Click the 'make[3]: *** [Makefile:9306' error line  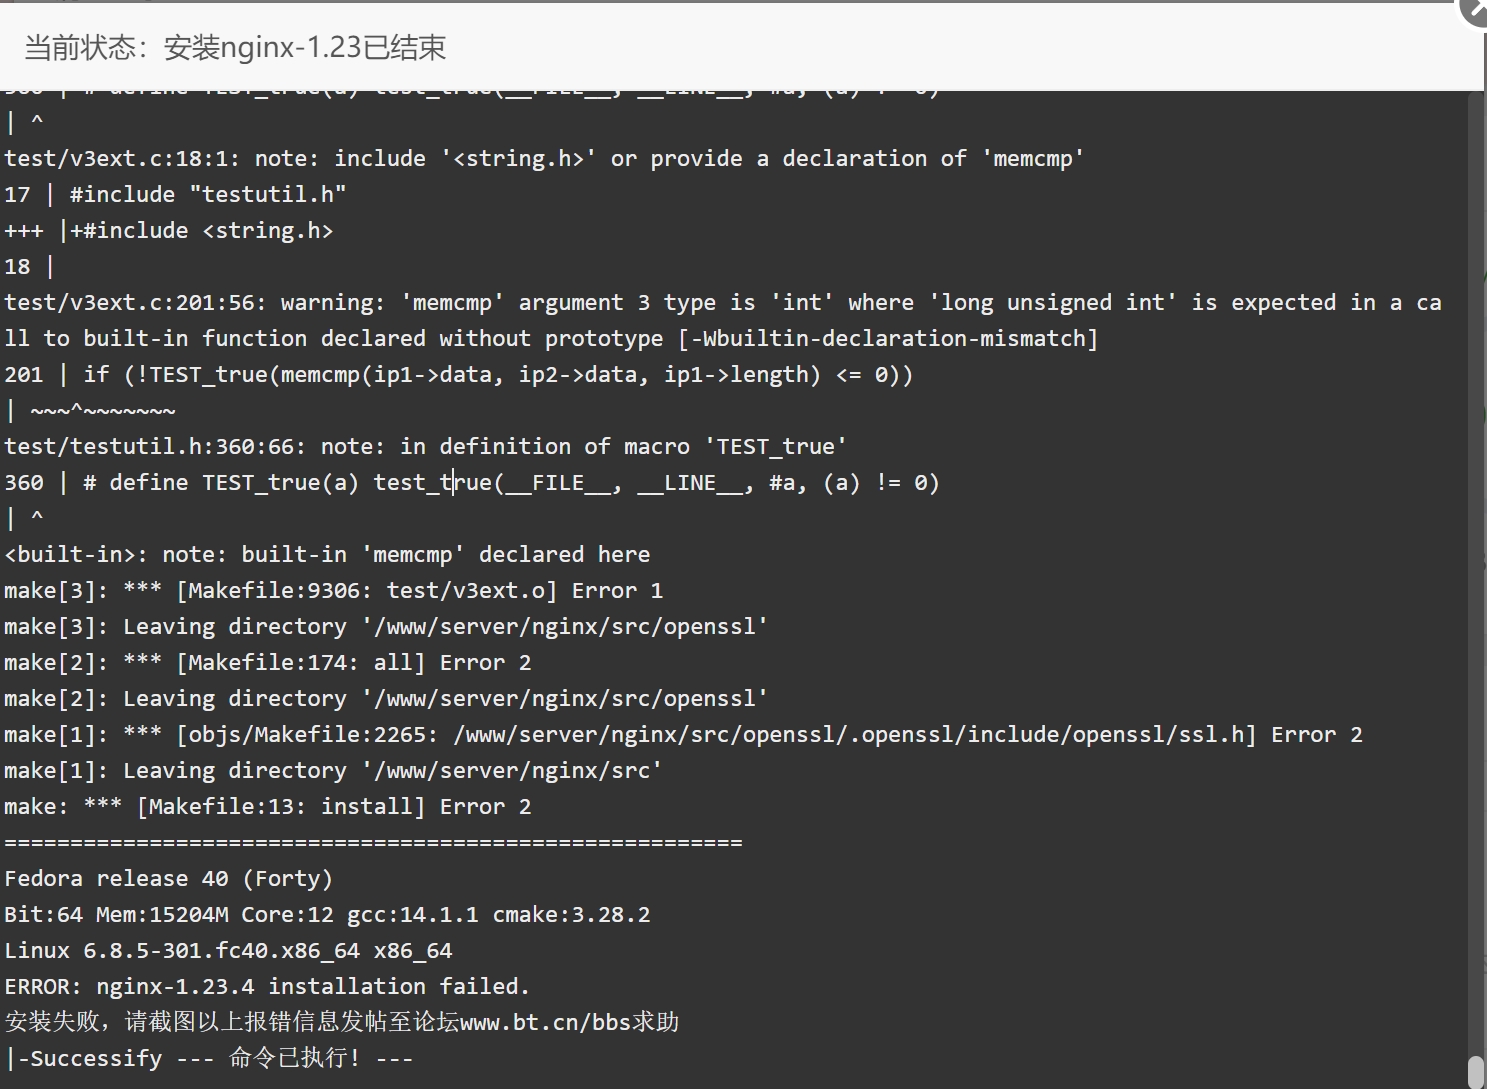point(333,590)
